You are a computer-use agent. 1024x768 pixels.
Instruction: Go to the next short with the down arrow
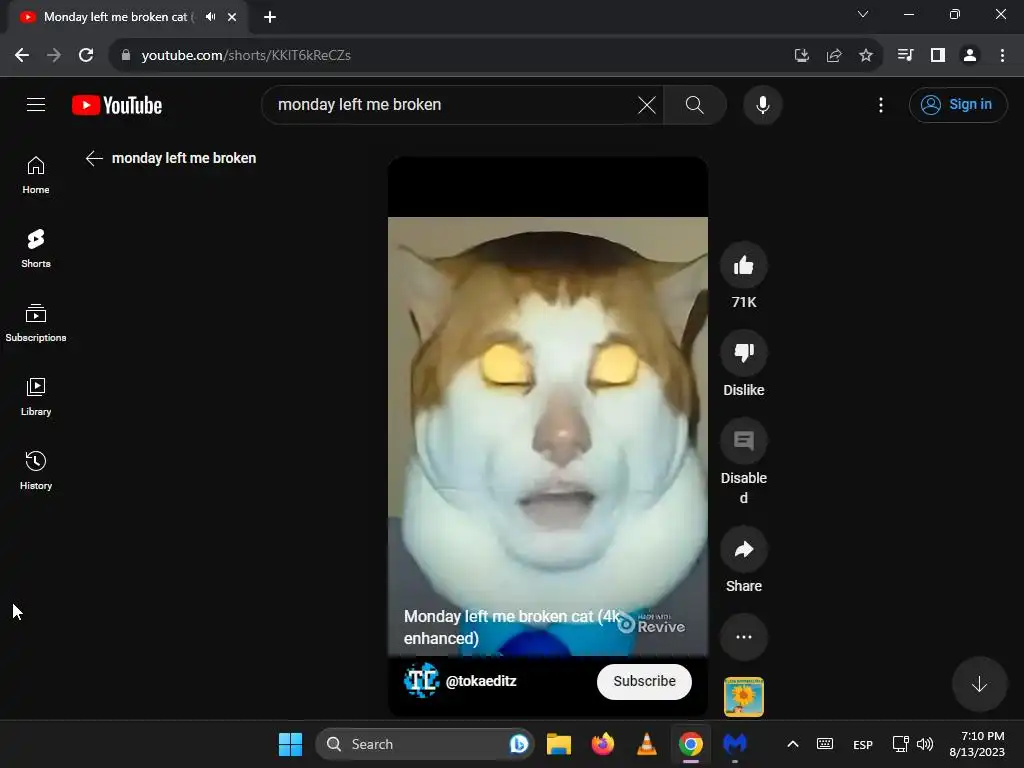pos(979,684)
